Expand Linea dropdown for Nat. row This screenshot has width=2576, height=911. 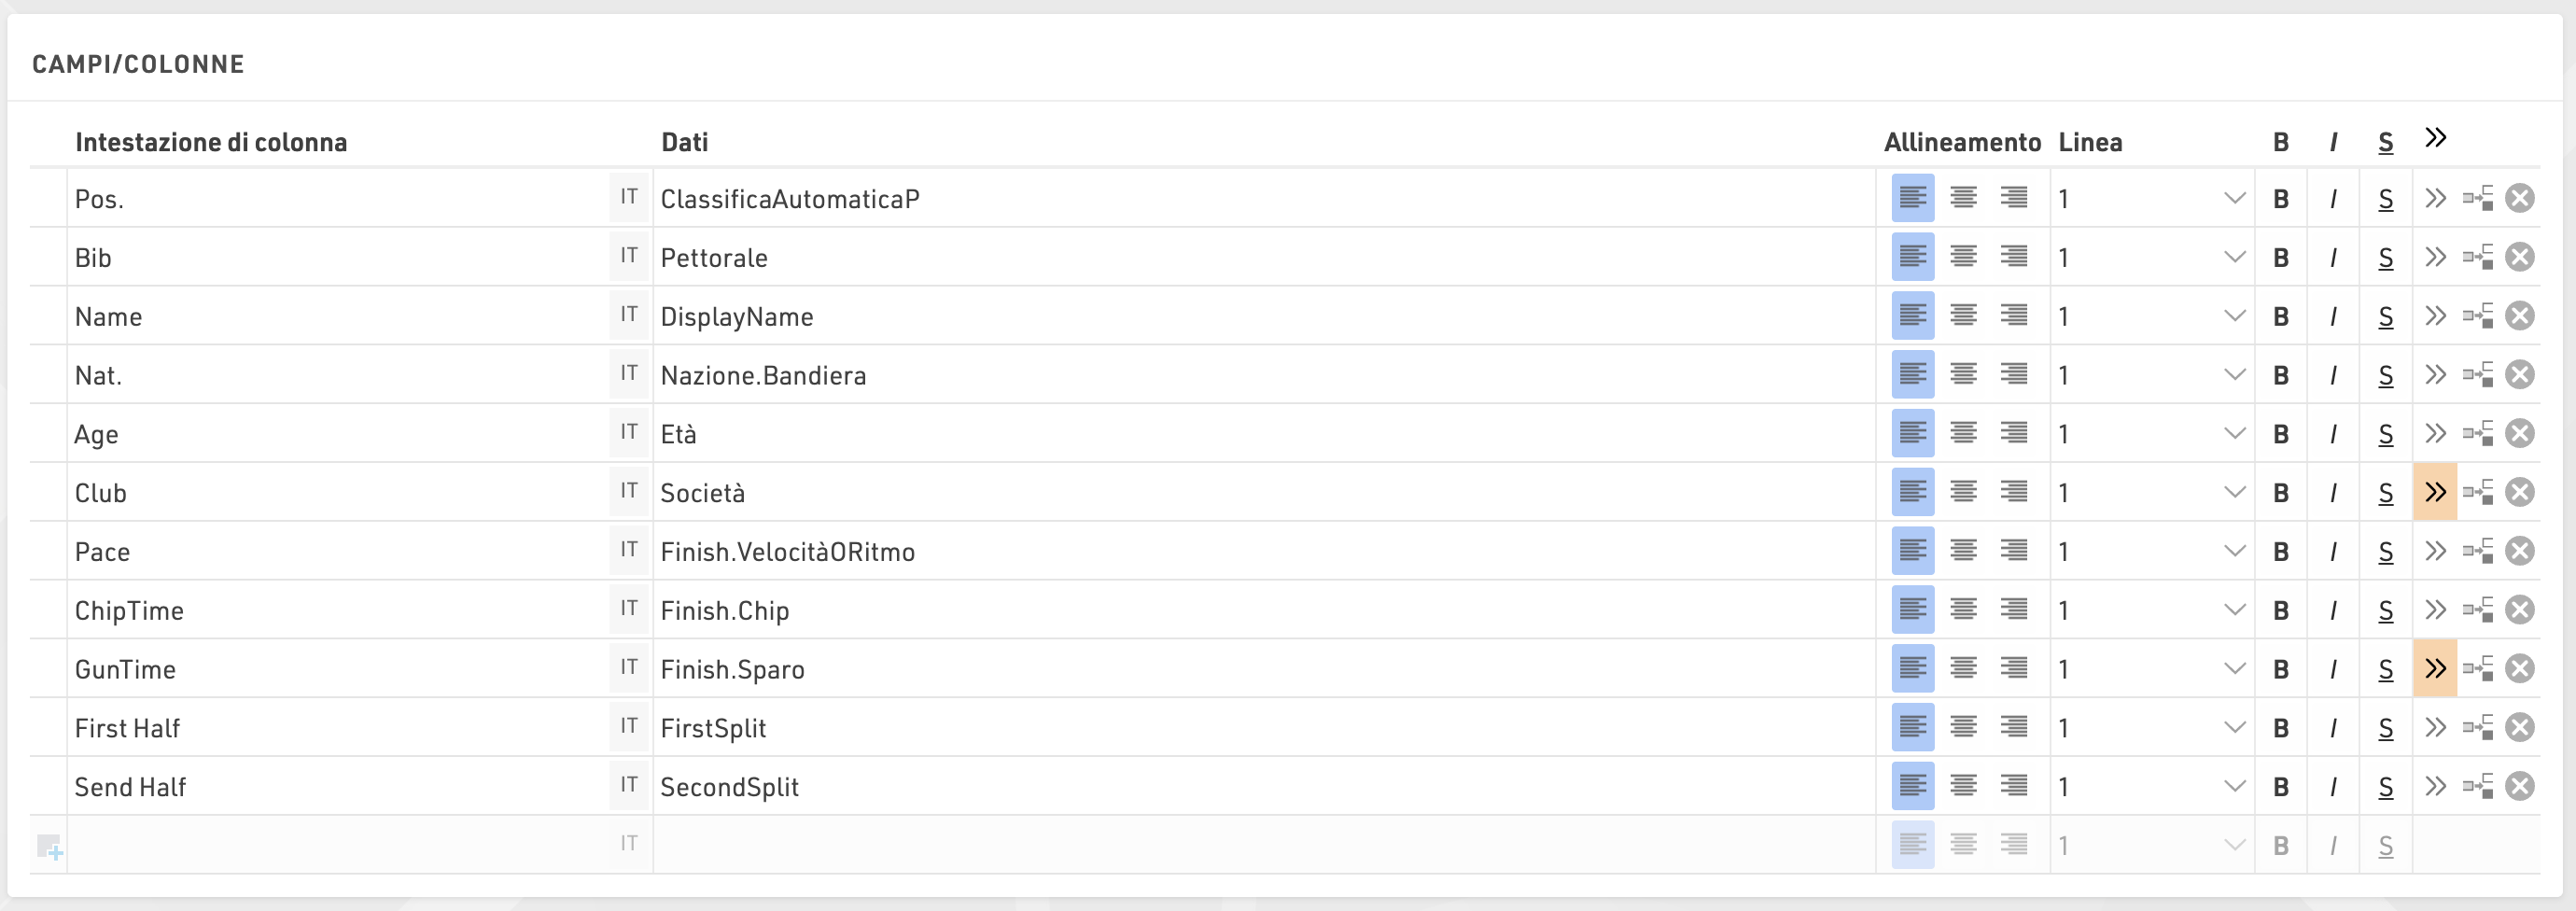coord(2234,375)
